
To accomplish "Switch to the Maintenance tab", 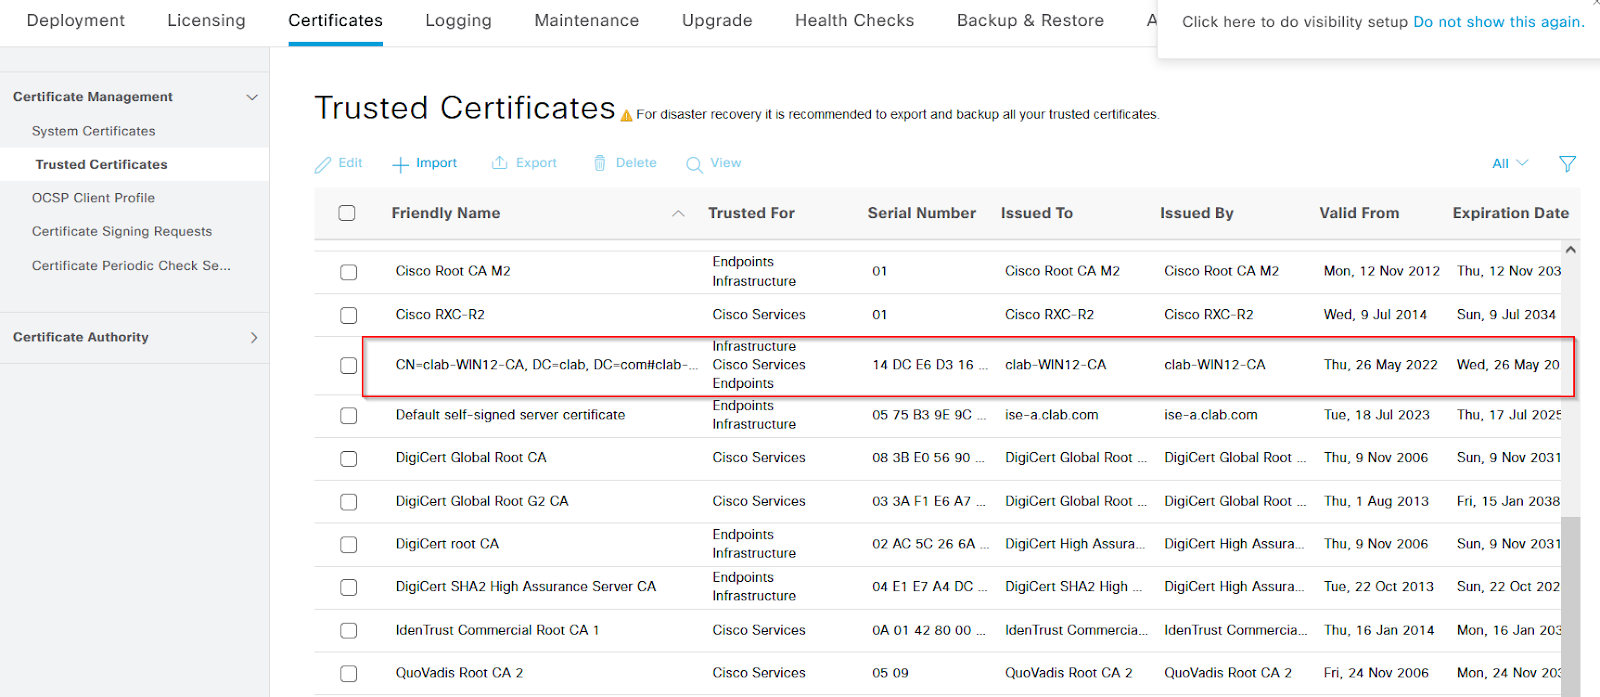I will pos(587,20).
